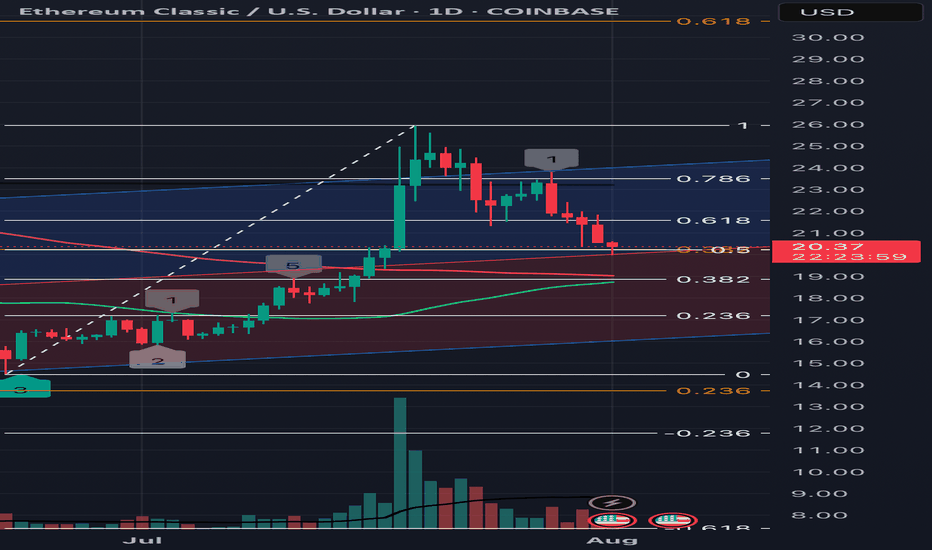
Task: Click the 10.00 price axis label
Action: click(828, 473)
